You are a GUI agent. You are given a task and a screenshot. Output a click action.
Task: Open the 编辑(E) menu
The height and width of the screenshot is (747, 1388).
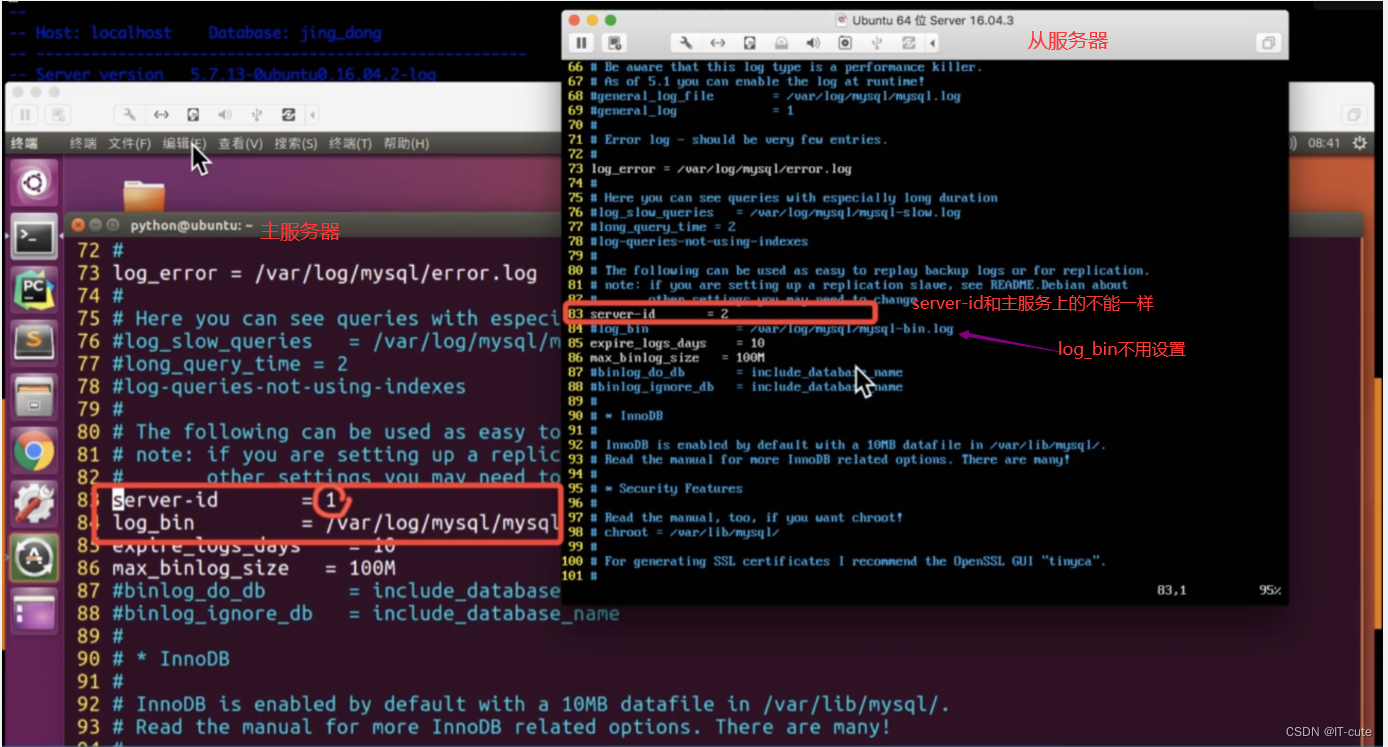[x=184, y=144]
